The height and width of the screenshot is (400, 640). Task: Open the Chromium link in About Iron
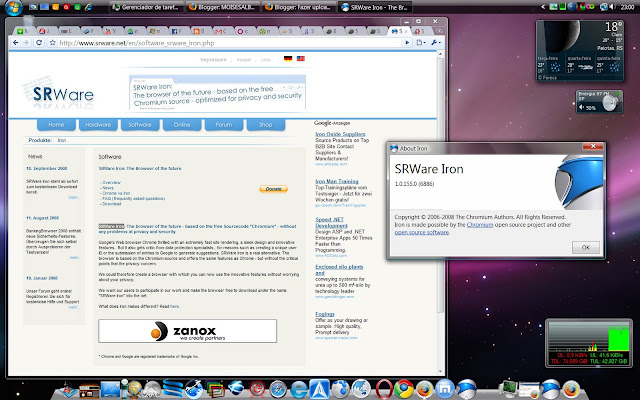click(x=480, y=225)
